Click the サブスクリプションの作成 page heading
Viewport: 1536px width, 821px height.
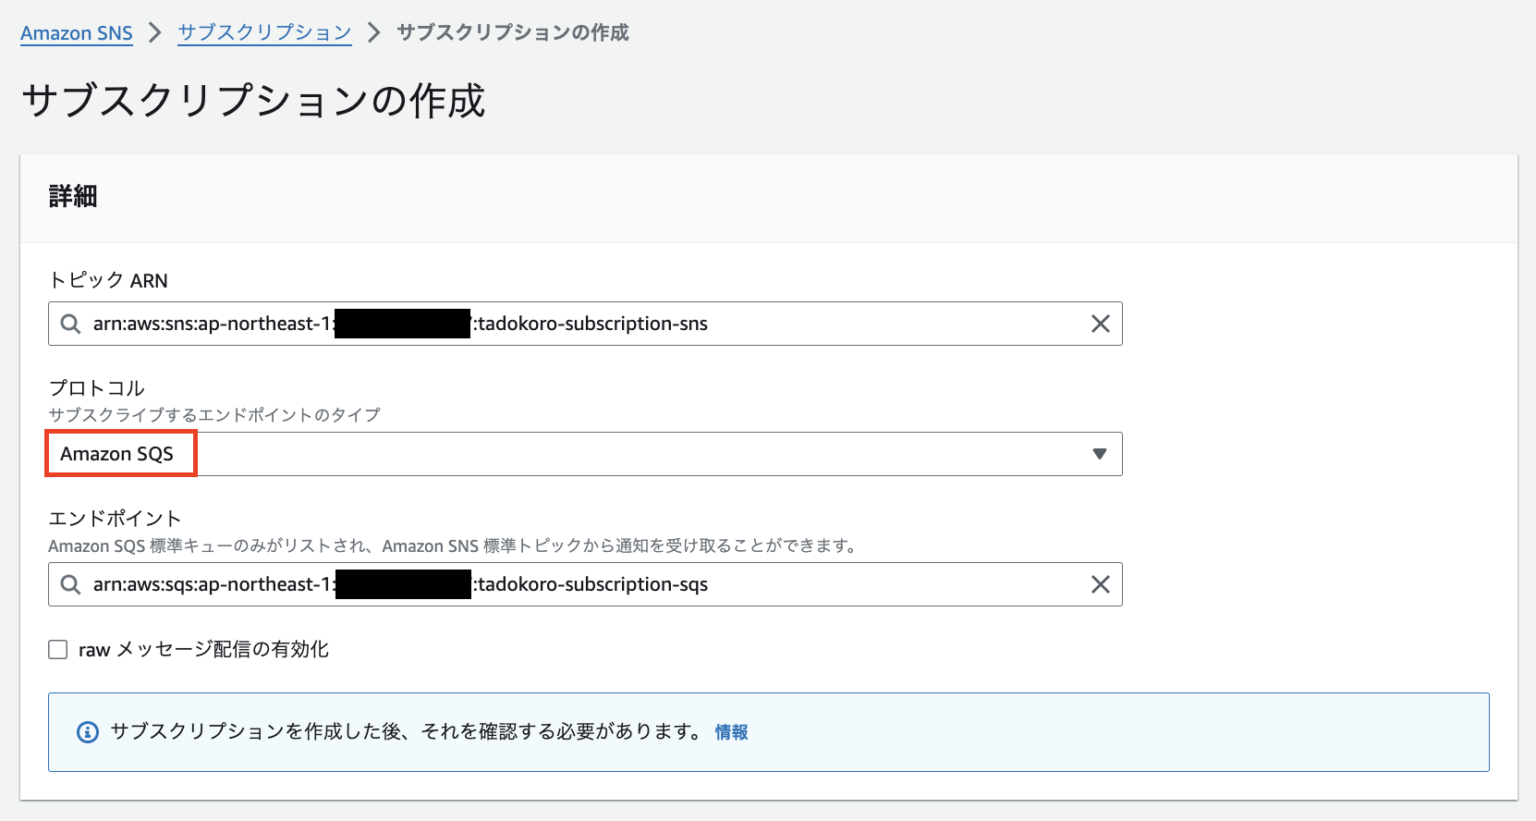(253, 101)
